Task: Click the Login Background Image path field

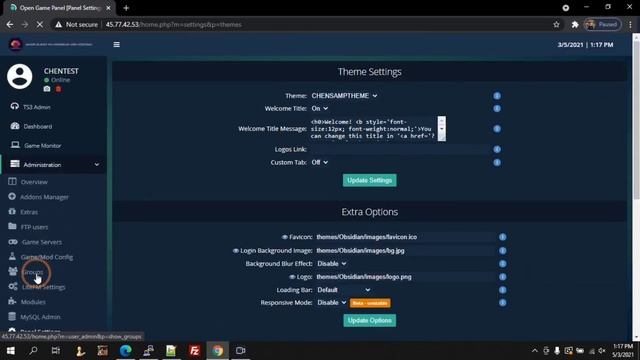Action: coord(405,251)
